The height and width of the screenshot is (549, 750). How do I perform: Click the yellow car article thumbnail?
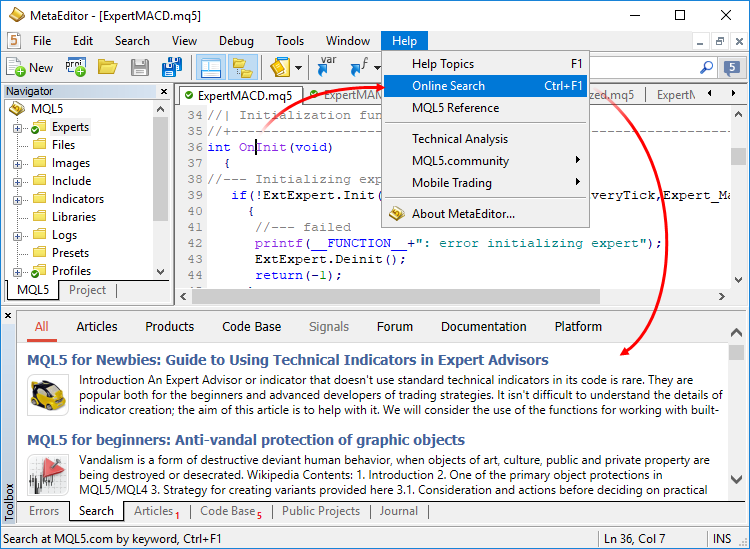48,395
